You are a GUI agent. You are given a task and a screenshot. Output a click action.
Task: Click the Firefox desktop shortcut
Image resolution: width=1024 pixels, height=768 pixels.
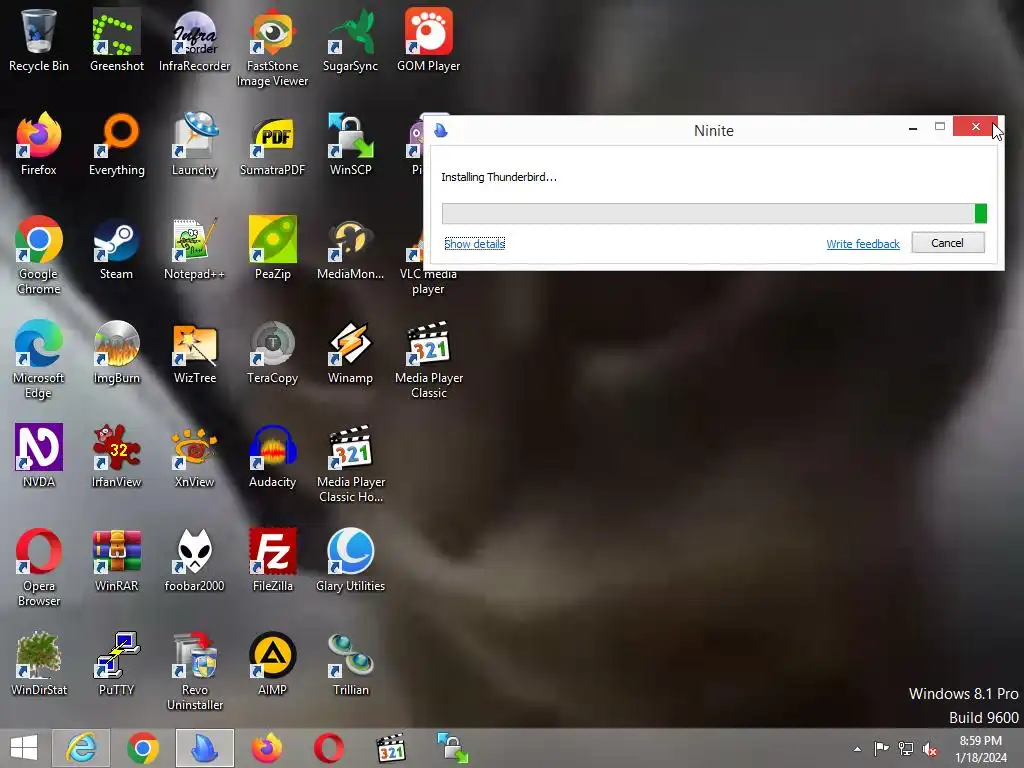[x=39, y=143]
